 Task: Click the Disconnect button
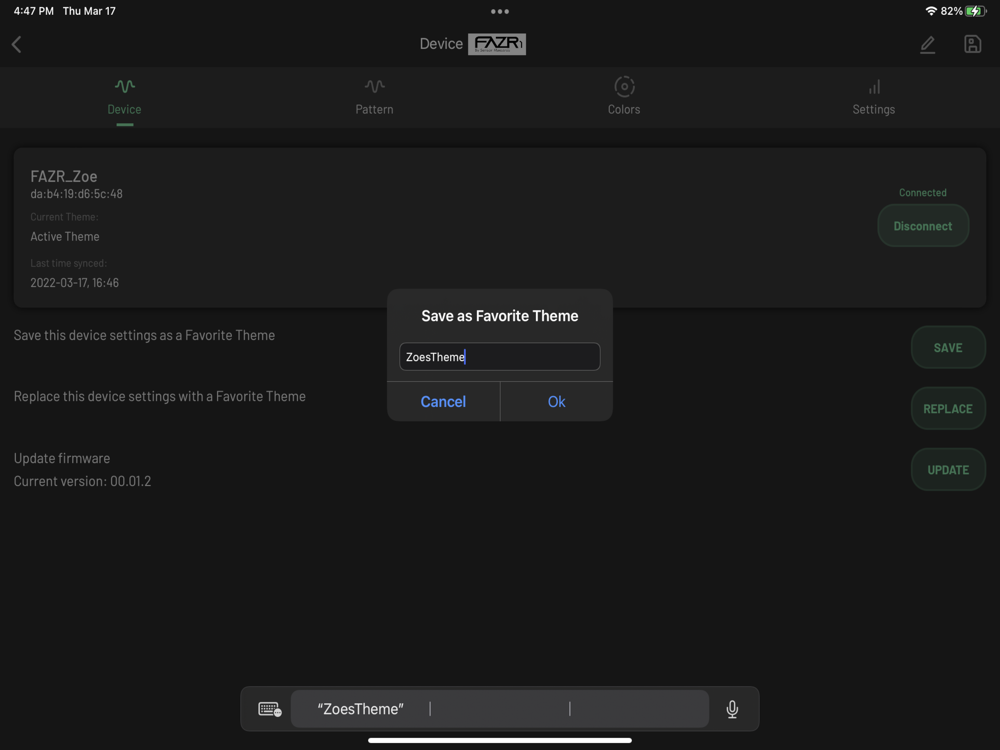click(923, 226)
